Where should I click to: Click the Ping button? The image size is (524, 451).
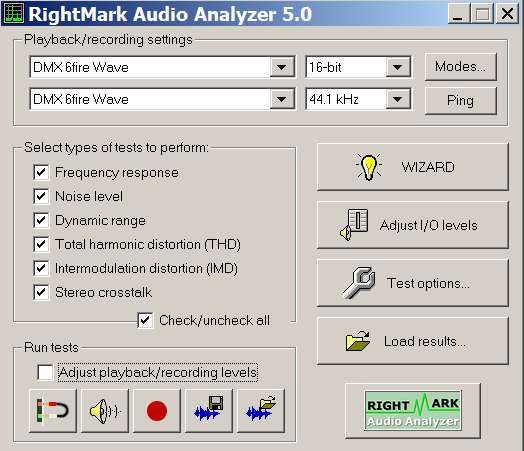pyautogui.click(x=461, y=101)
